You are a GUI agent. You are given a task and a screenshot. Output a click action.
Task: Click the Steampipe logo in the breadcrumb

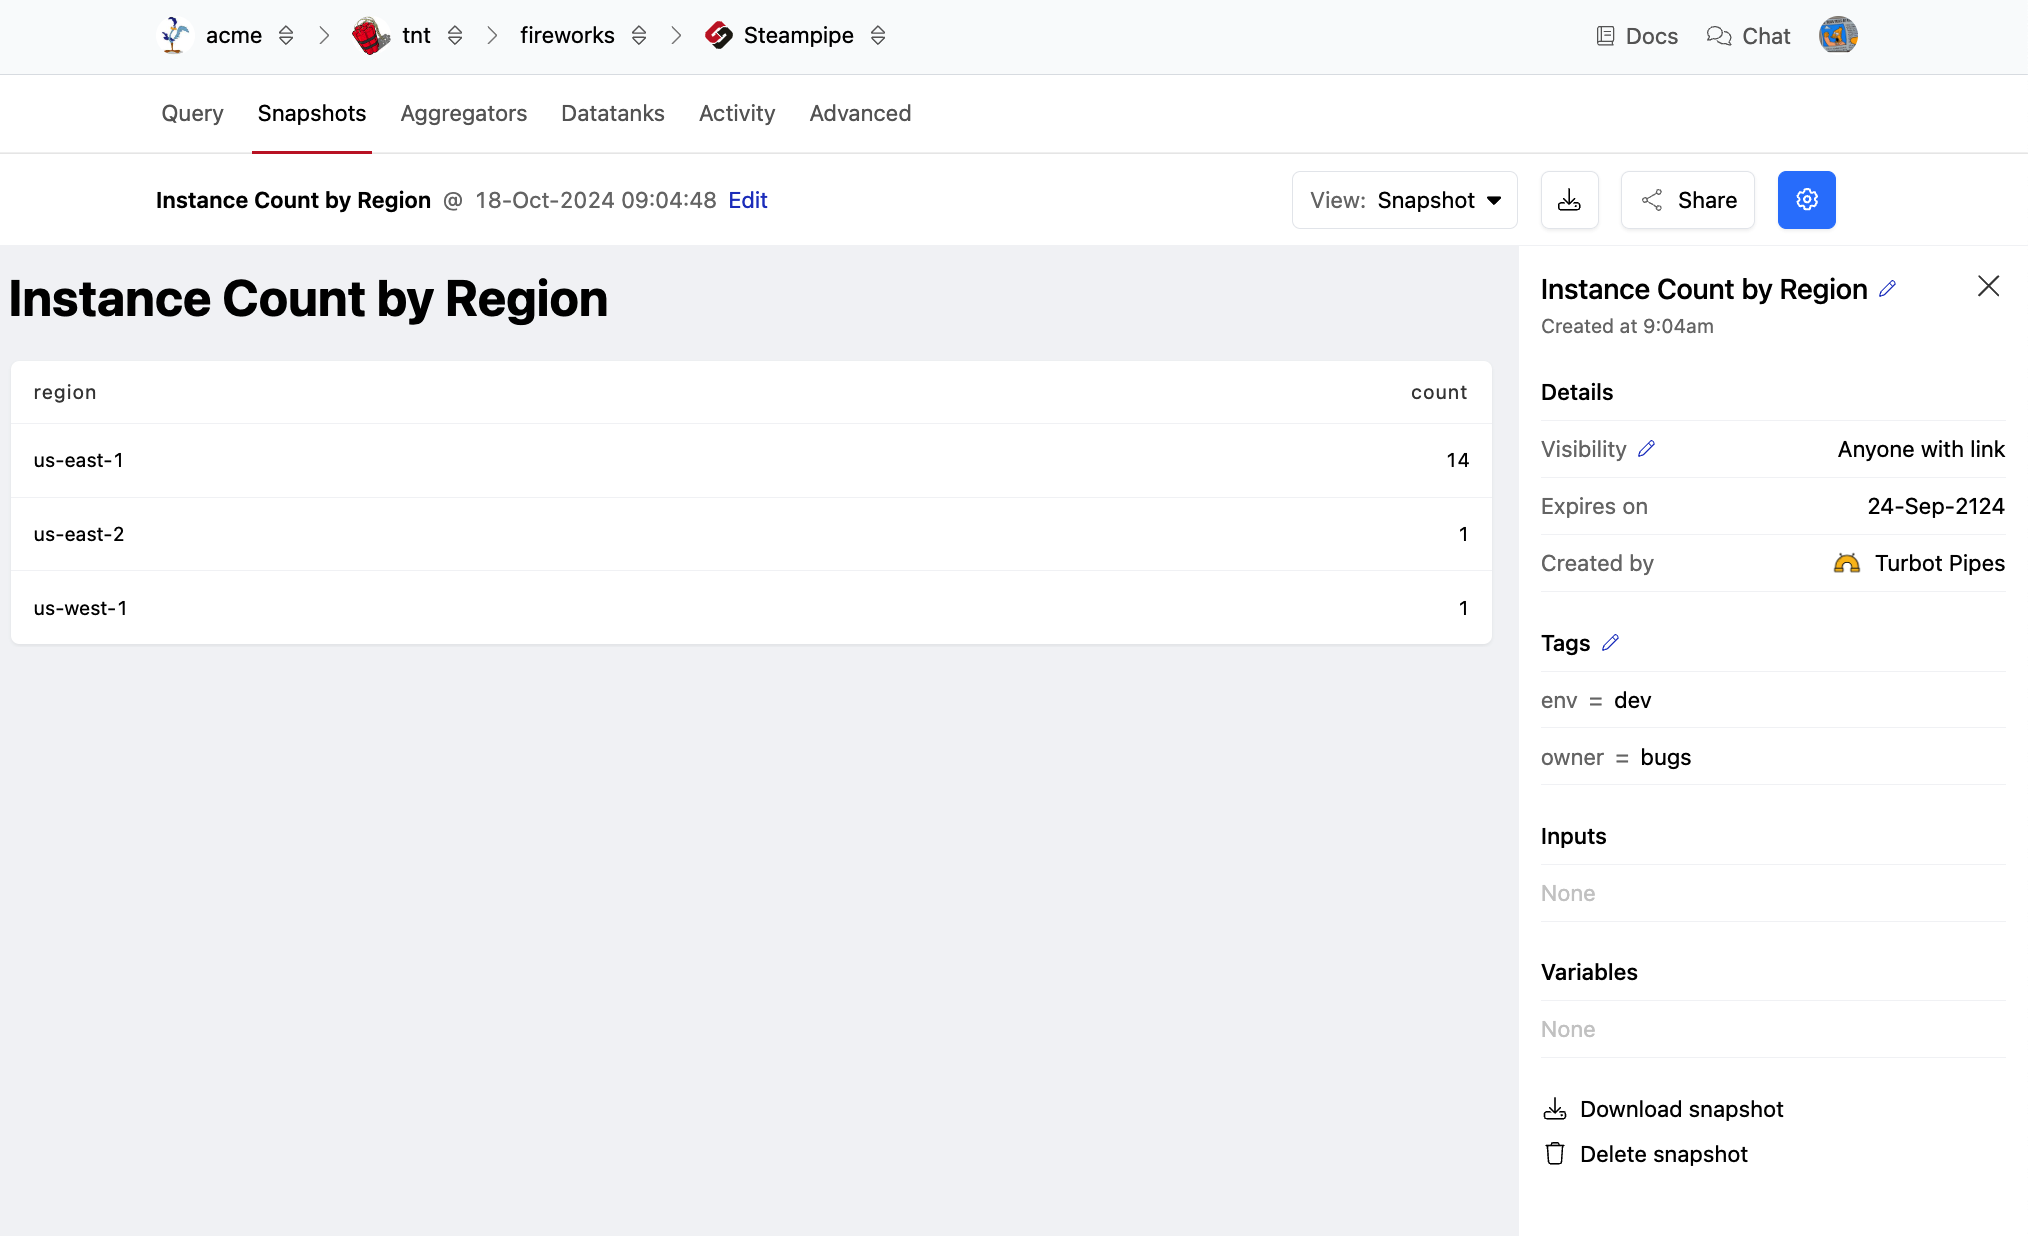(x=718, y=36)
